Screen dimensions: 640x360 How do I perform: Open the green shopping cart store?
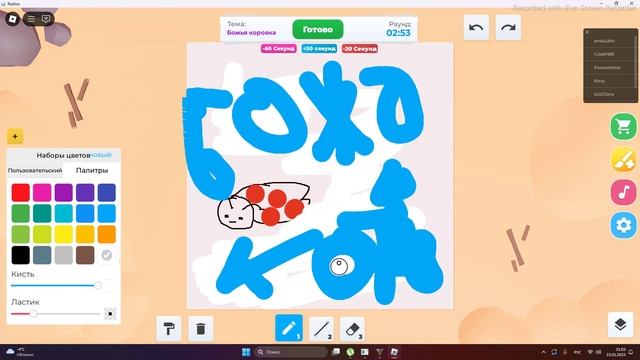pos(623,127)
